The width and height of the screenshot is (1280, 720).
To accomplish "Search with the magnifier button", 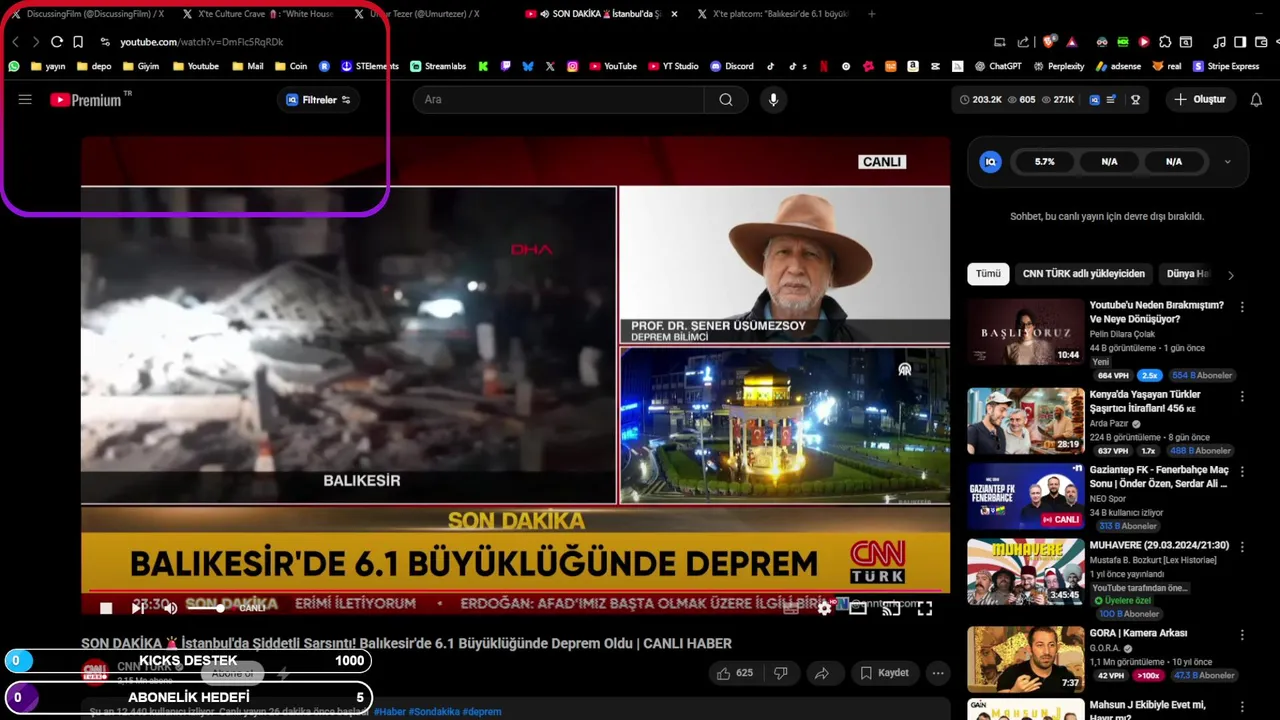I will [726, 100].
